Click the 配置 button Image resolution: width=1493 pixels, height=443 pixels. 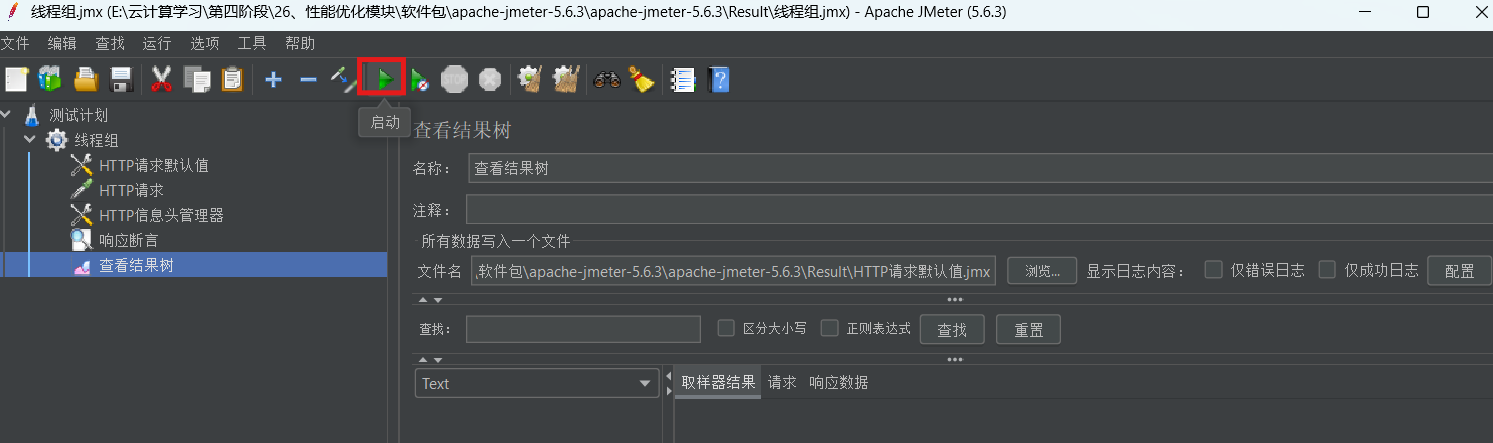click(1459, 271)
